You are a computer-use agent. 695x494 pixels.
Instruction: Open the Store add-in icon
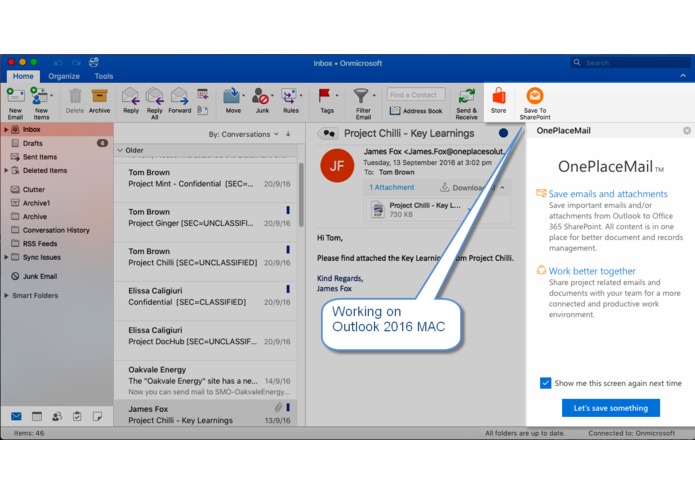499,95
